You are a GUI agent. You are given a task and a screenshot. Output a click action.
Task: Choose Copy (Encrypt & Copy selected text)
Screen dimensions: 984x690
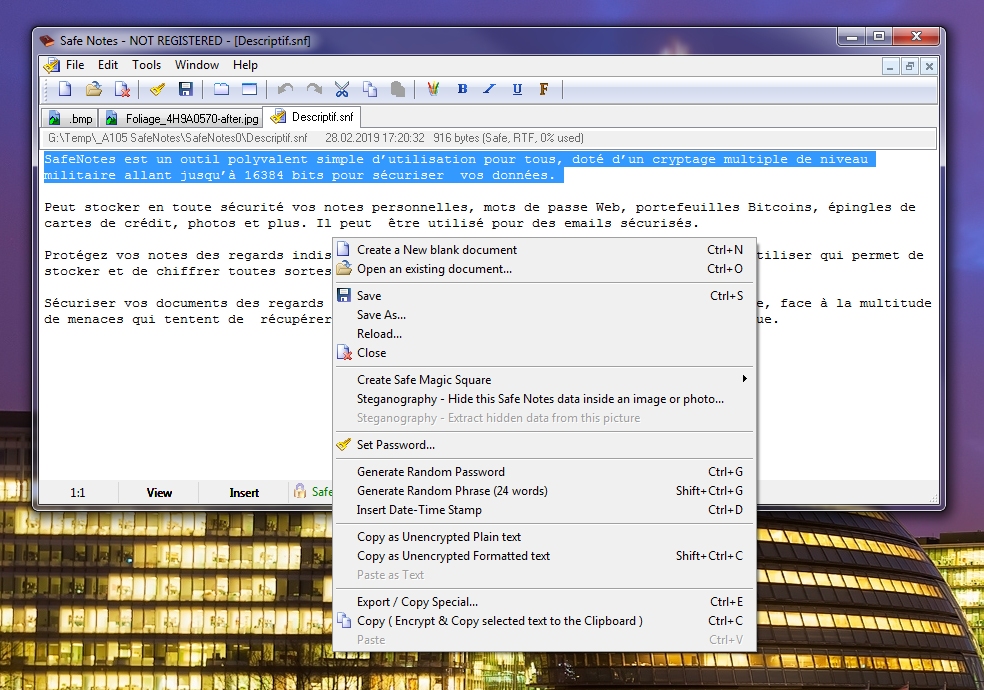[544, 621]
